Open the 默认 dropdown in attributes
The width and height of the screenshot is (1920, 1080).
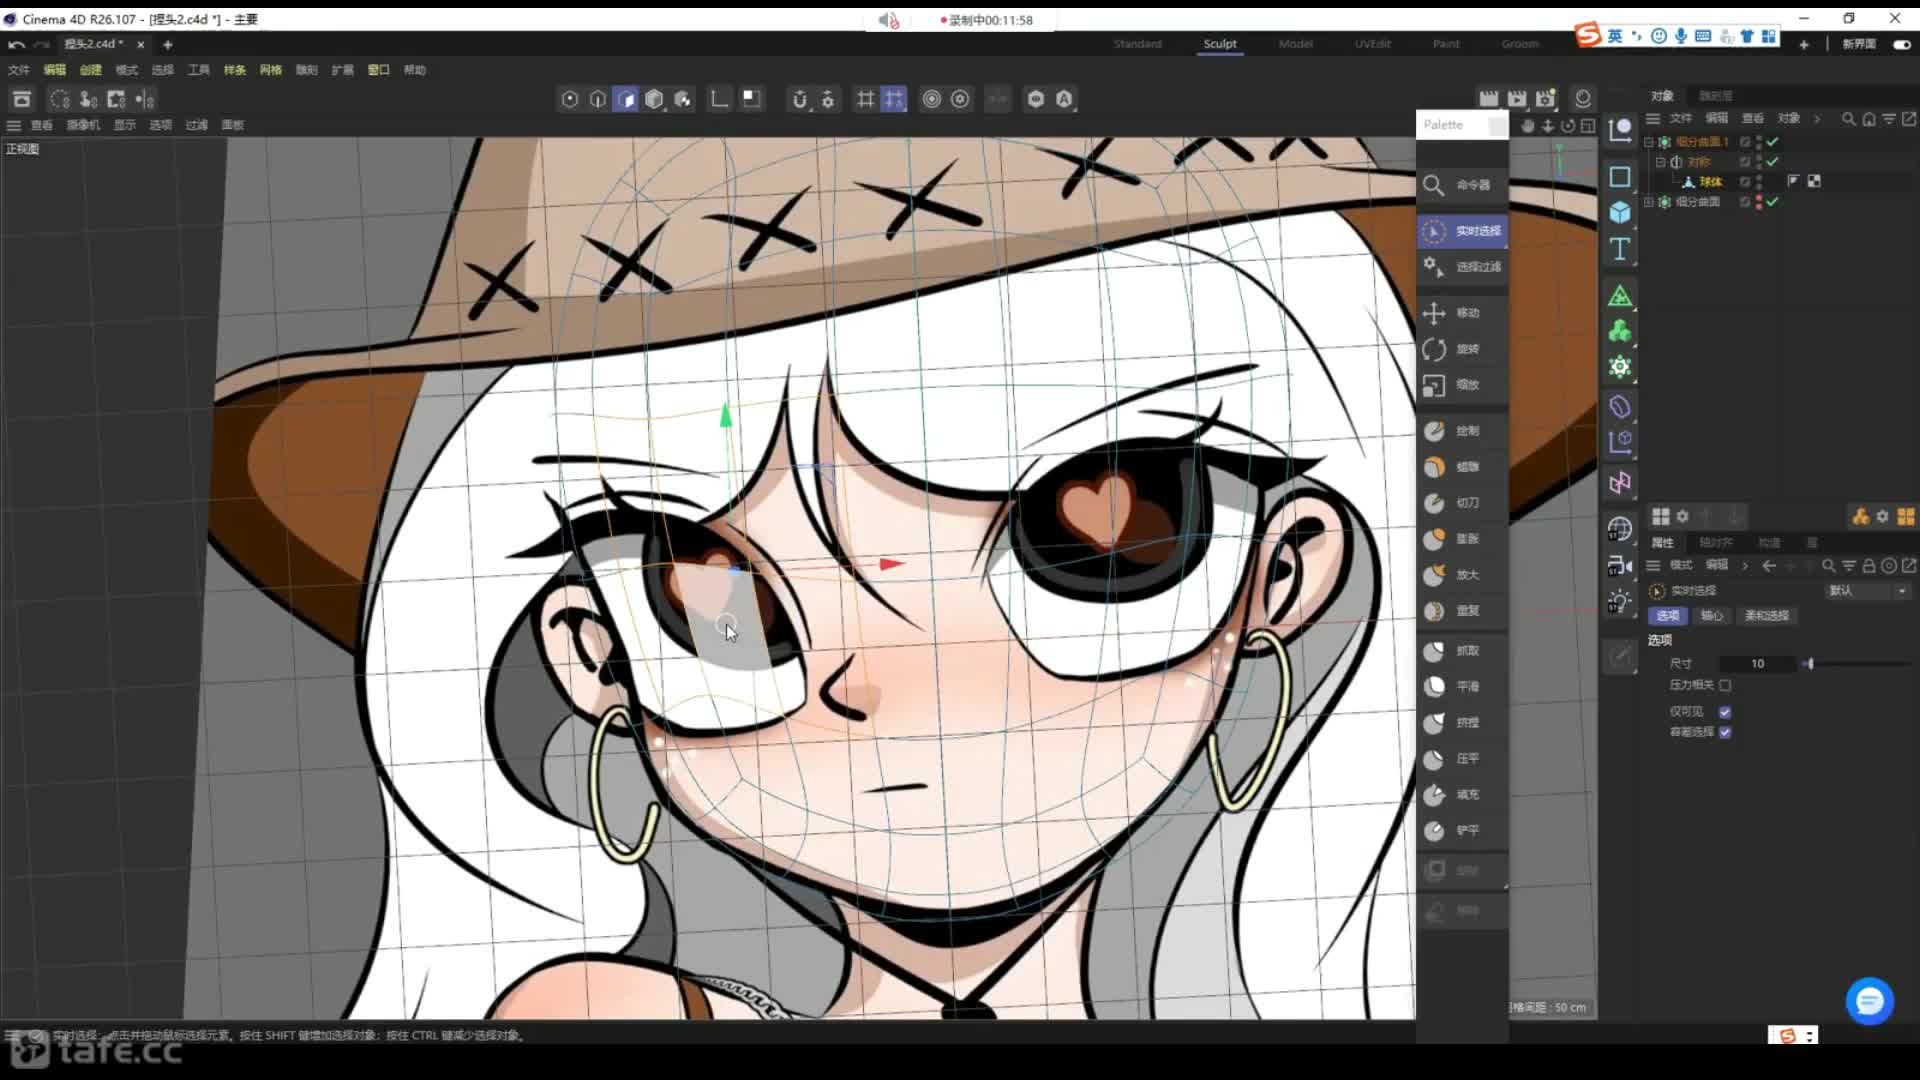[x=1867, y=591]
